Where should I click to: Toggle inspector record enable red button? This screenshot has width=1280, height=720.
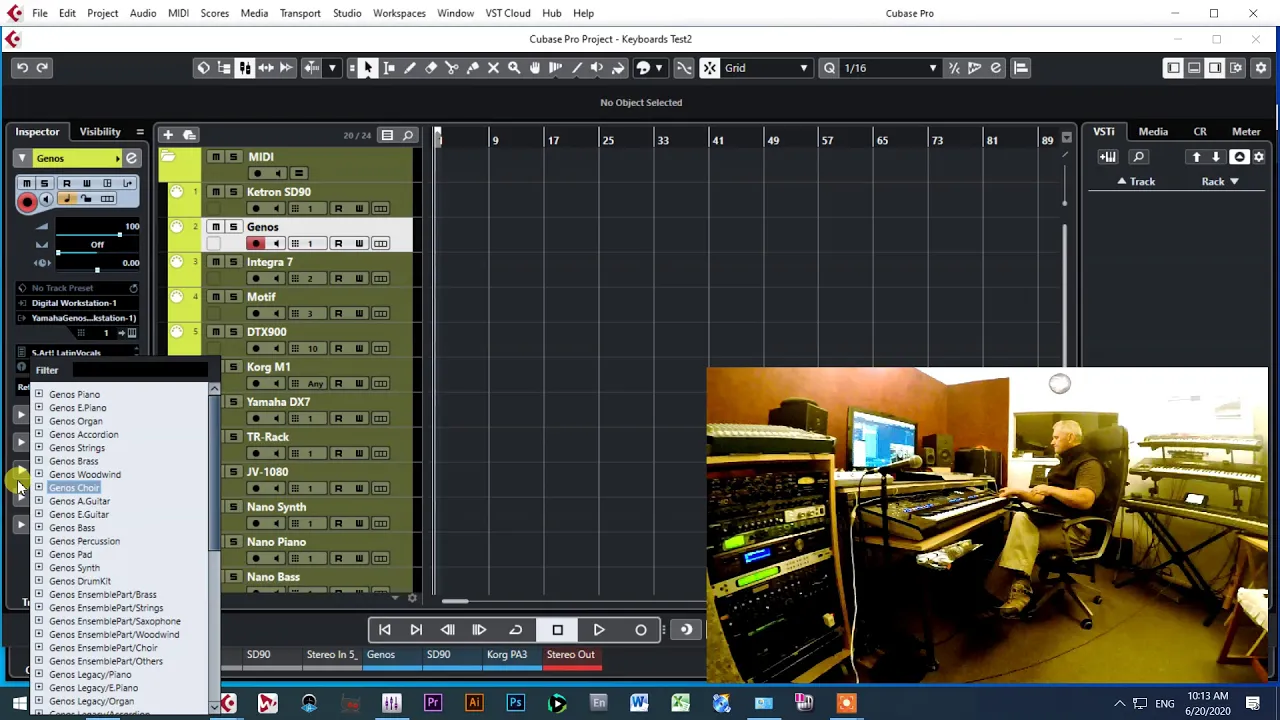pyautogui.click(x=27, y=201)
